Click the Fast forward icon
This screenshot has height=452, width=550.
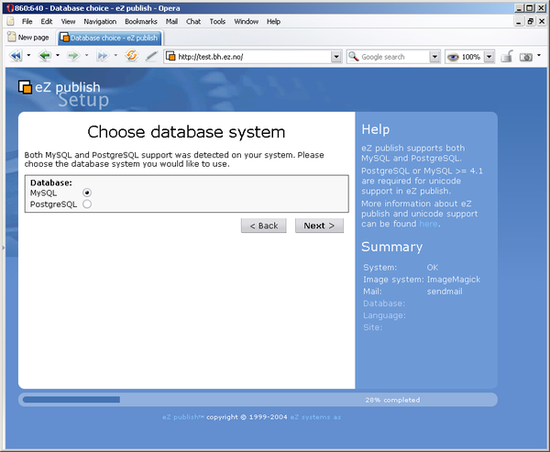coord(102,56)
